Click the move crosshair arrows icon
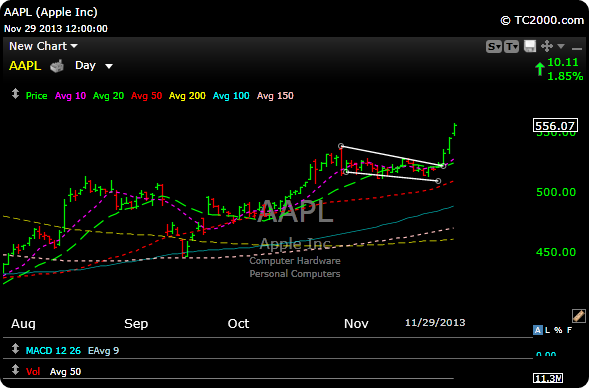Viewport: 589px width, 388px height. pyautogui.click(x=547, y=46)
